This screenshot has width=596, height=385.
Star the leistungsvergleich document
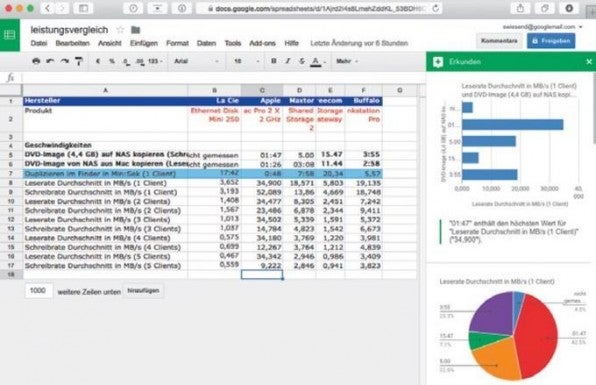(x=120, y=30)
